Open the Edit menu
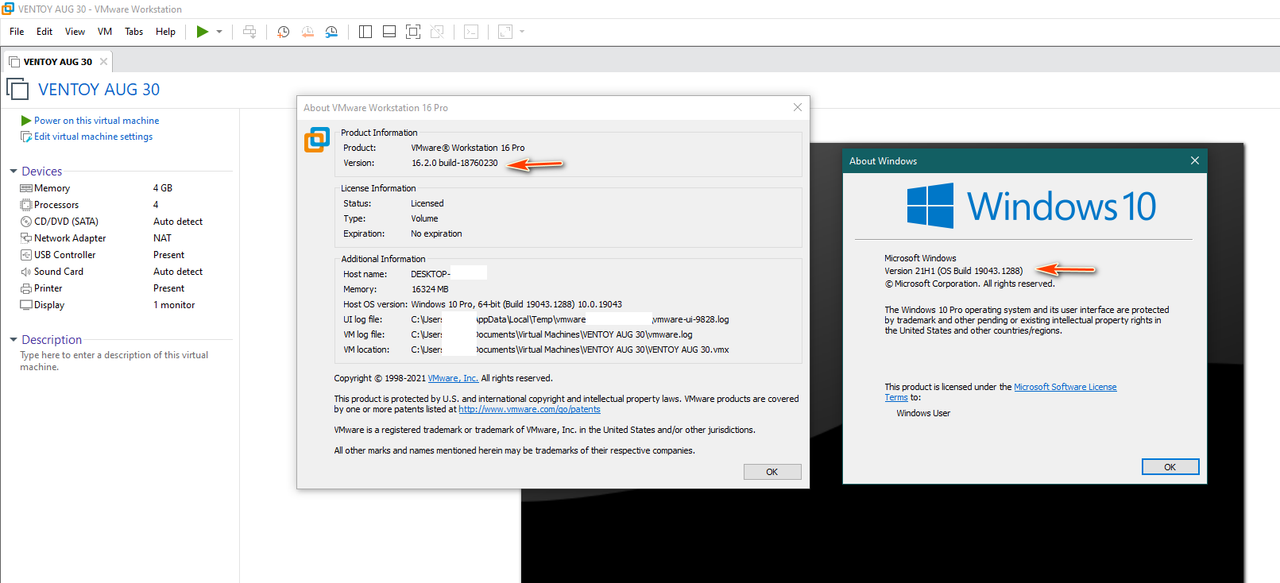 pyautogui.click(x=45, y=32)
